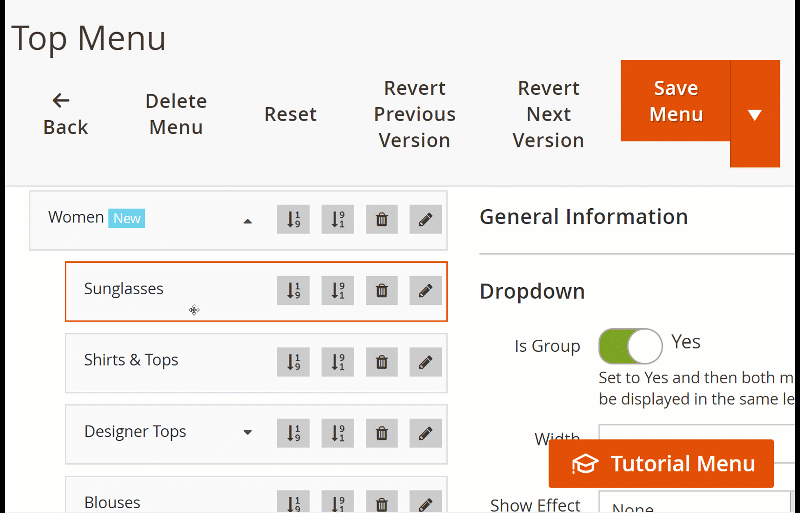Edit the Sunglasses item with pencil icon

tap(425, 291)
